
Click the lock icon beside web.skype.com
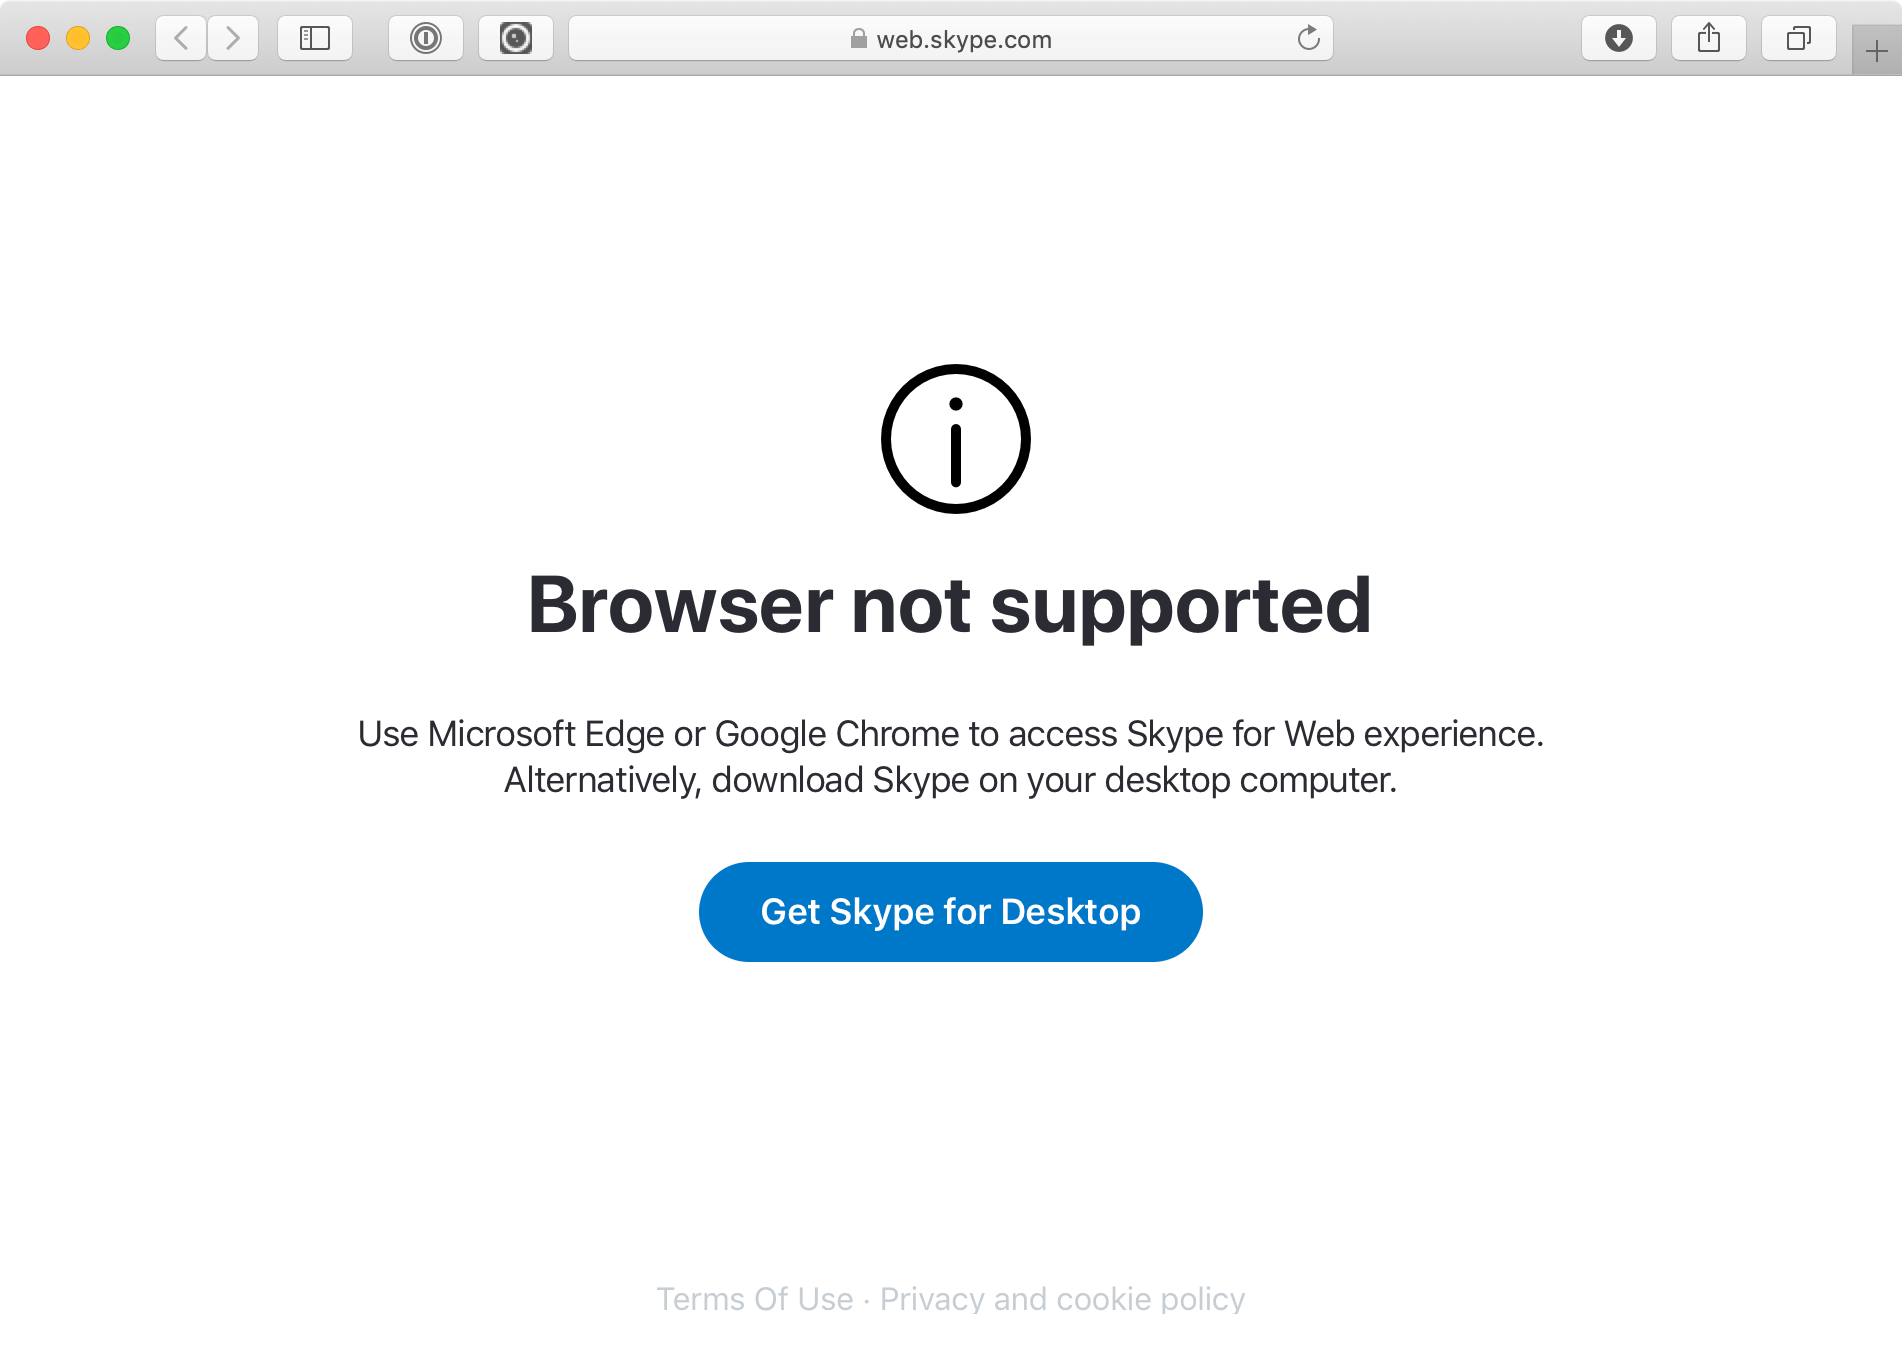tap(858, 39)
